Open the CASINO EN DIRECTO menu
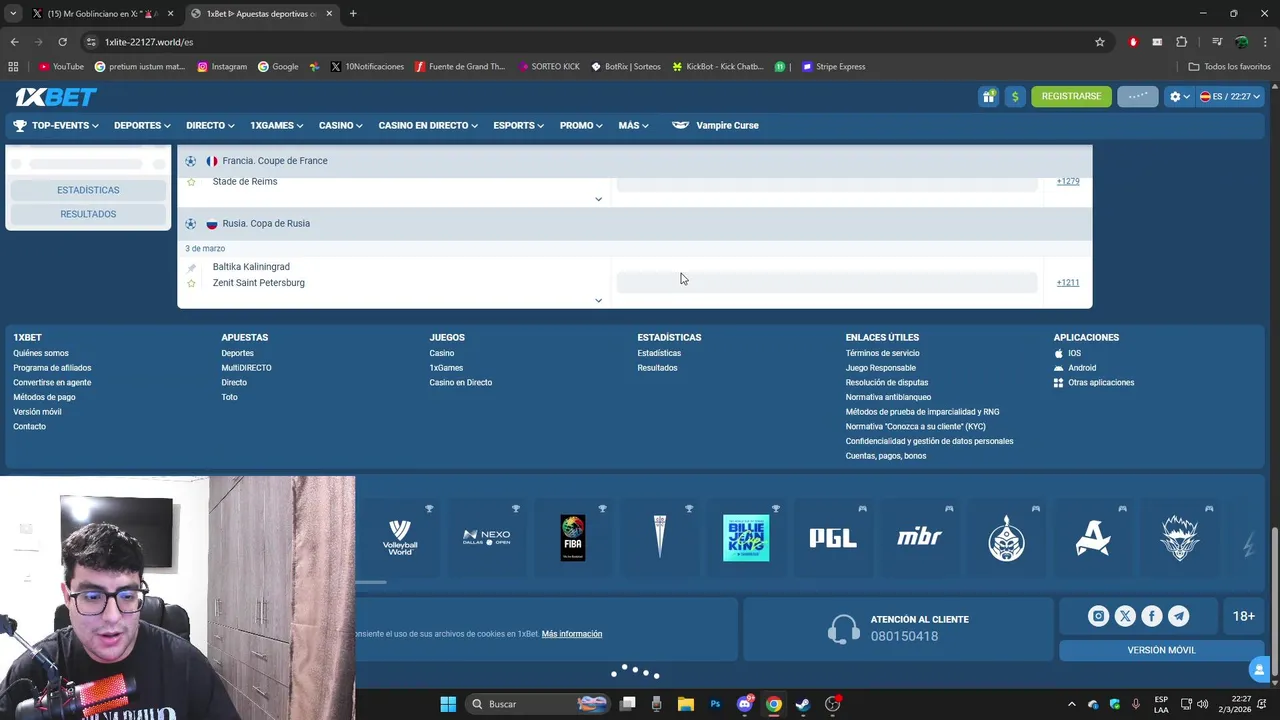Image resolution: width=1280 pixels, height=720 pixels. (x=428, y=125)
